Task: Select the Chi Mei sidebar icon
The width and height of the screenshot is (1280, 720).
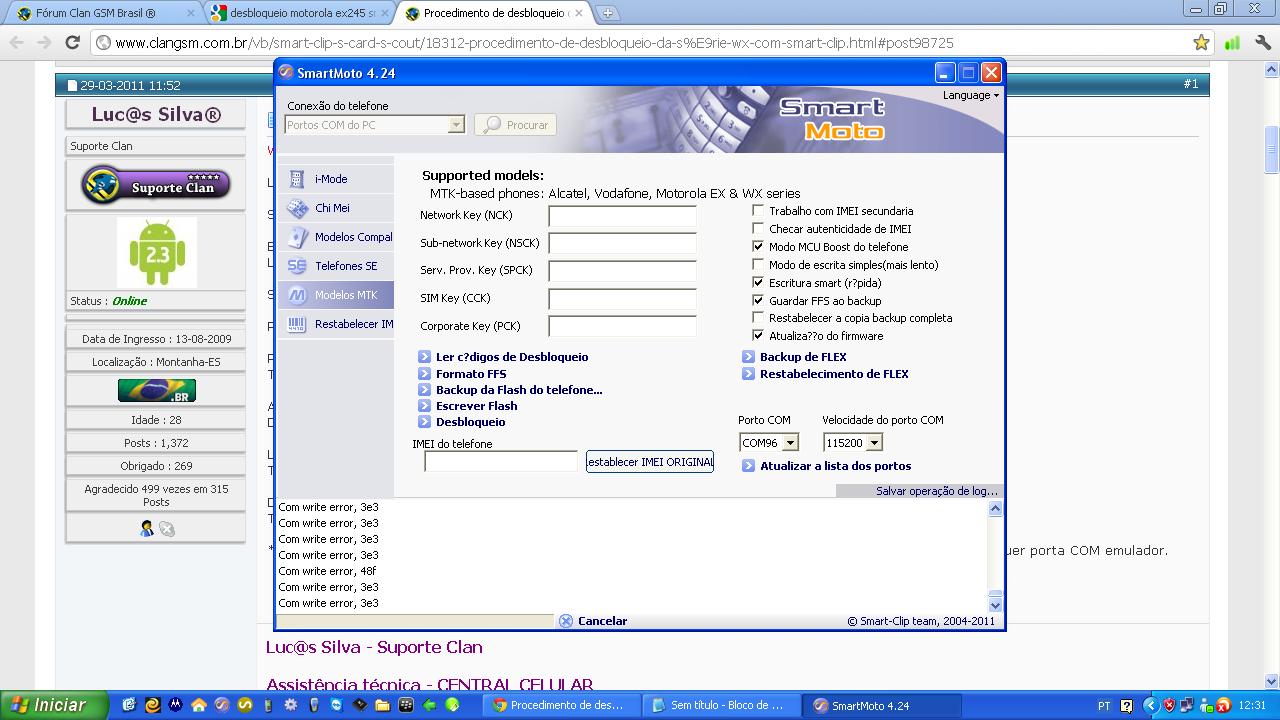Action: point(297,208)
